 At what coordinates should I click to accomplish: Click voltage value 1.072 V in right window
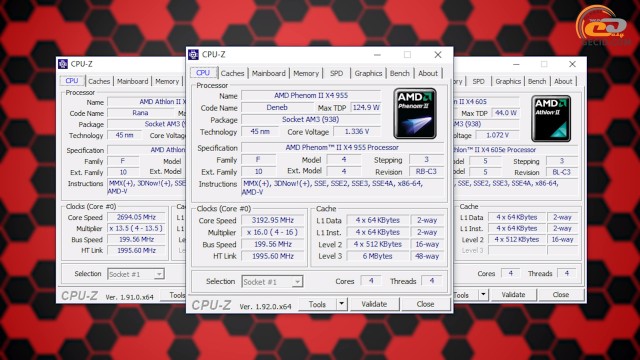point(498,135)
